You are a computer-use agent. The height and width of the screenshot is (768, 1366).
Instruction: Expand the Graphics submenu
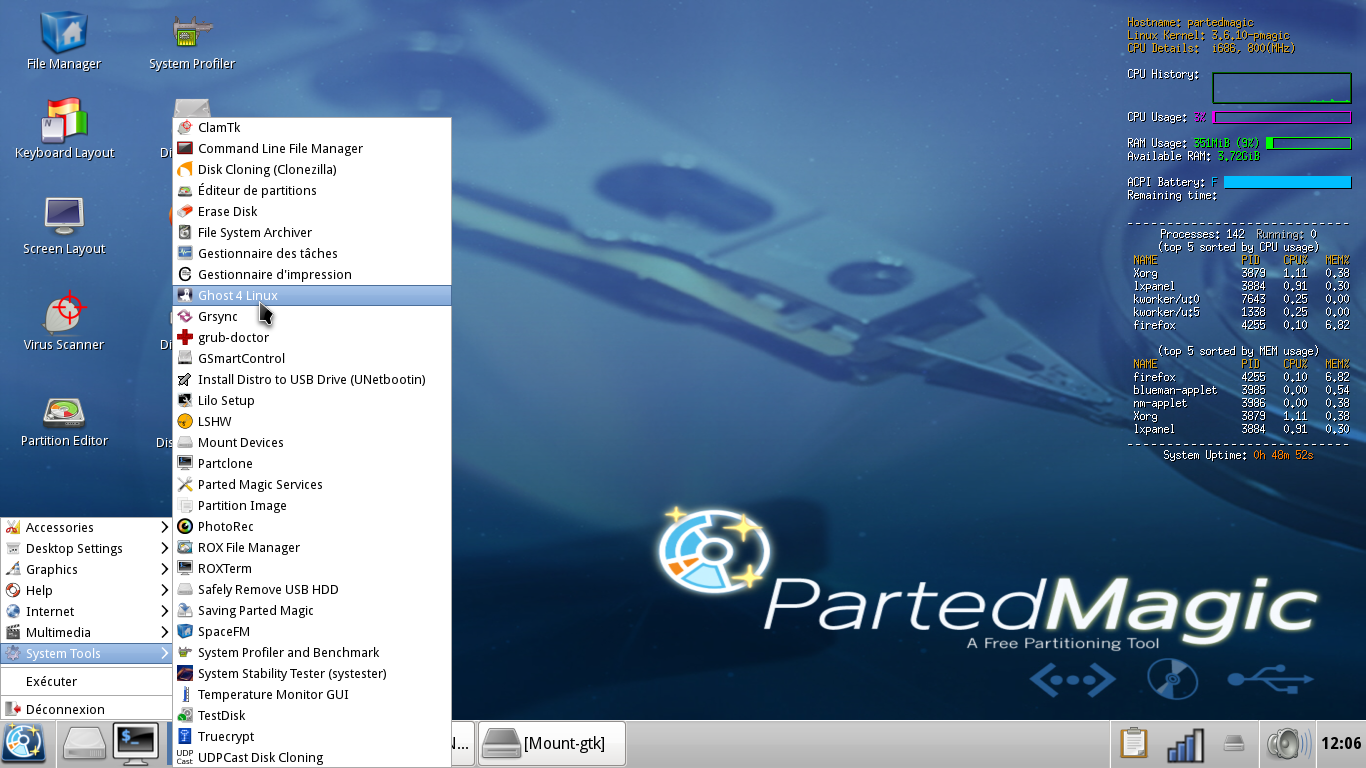click(x=86, y=569)
